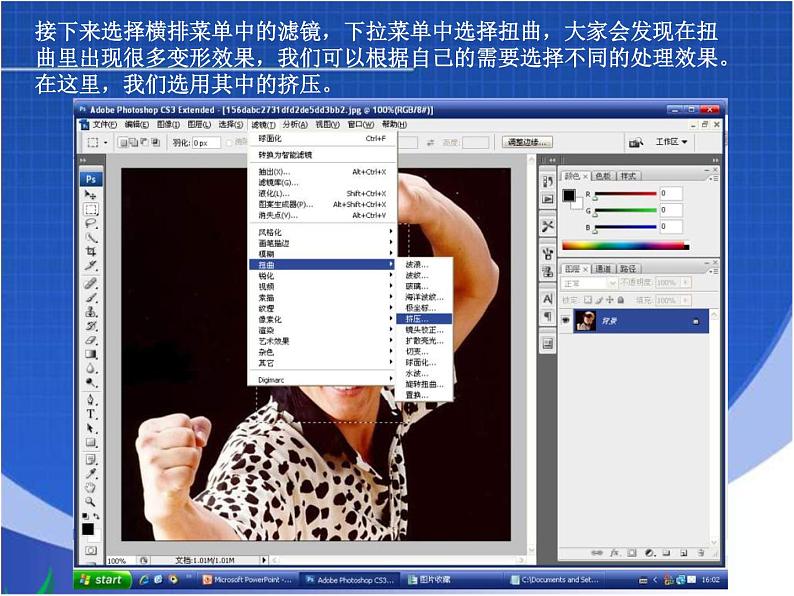Open the blend mode 正常 dropdown

pos(589,283)
